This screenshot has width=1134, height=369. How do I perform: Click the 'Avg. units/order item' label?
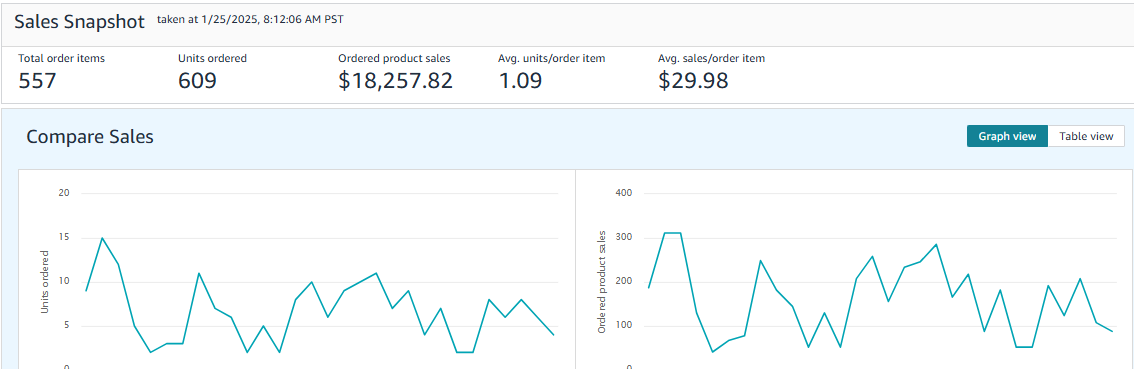[x=552, y=59]
